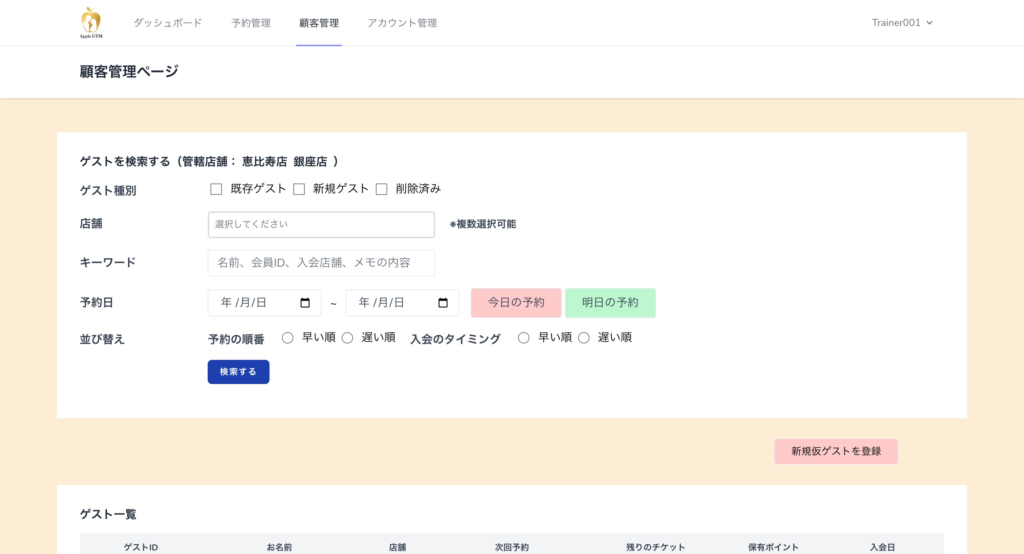The width and height of the screenshot is (1024, 554).
Task: Open the 店舗 selection dropdown
Action: coord(321,224)
